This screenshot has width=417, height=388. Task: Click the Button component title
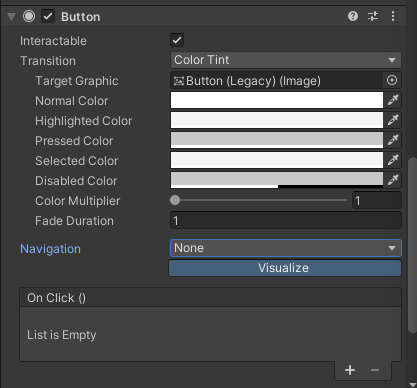point(81,17)
